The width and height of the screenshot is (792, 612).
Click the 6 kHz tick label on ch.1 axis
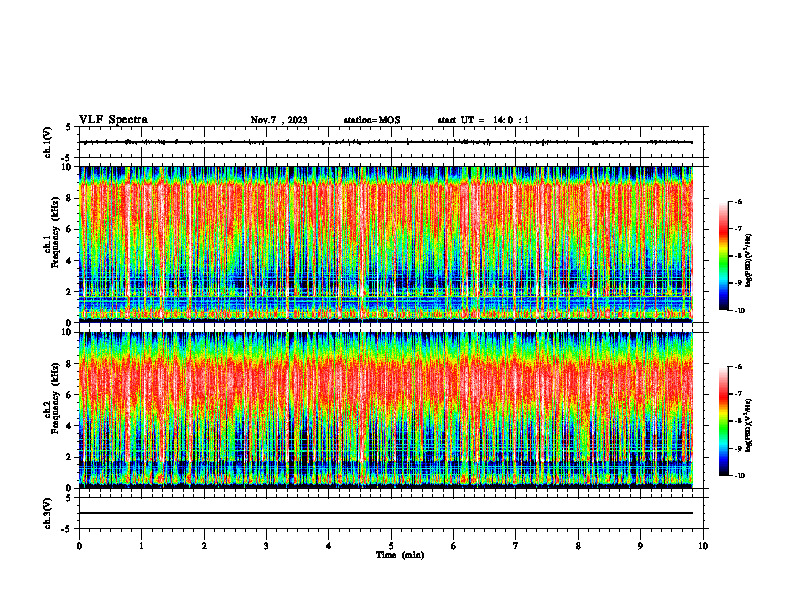coord(70,230)
